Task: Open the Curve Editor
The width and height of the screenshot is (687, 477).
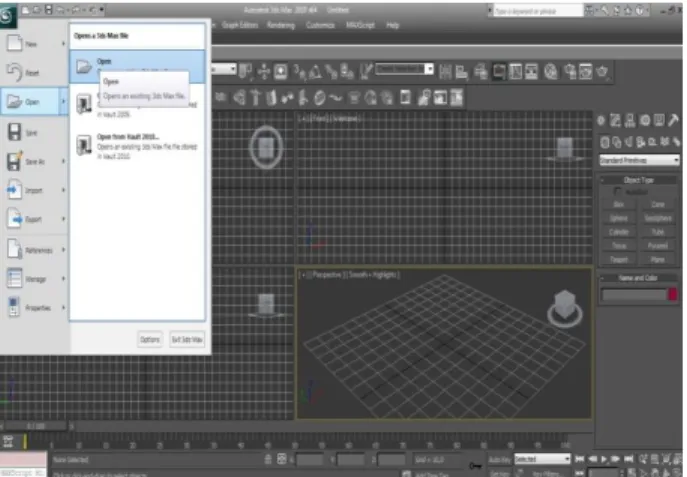Action: tap(515, 71)
